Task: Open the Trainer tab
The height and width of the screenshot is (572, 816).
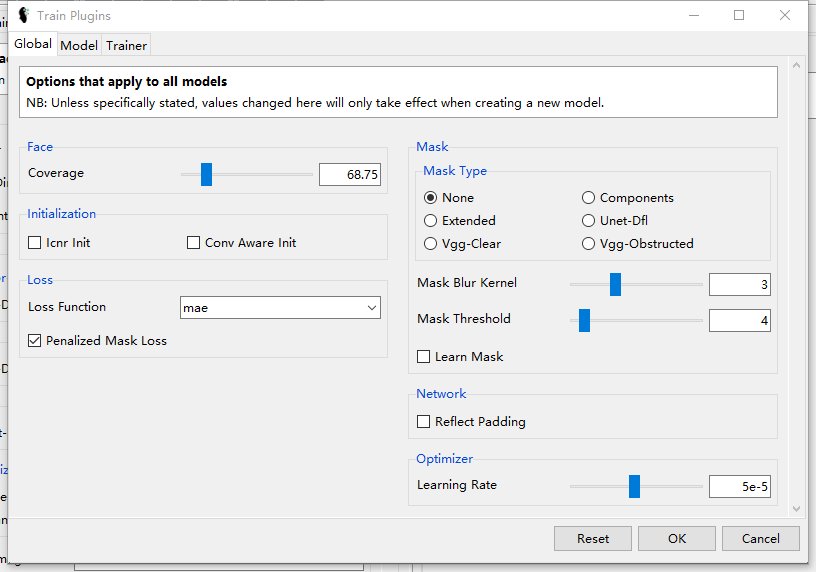Action: (127, 46)
